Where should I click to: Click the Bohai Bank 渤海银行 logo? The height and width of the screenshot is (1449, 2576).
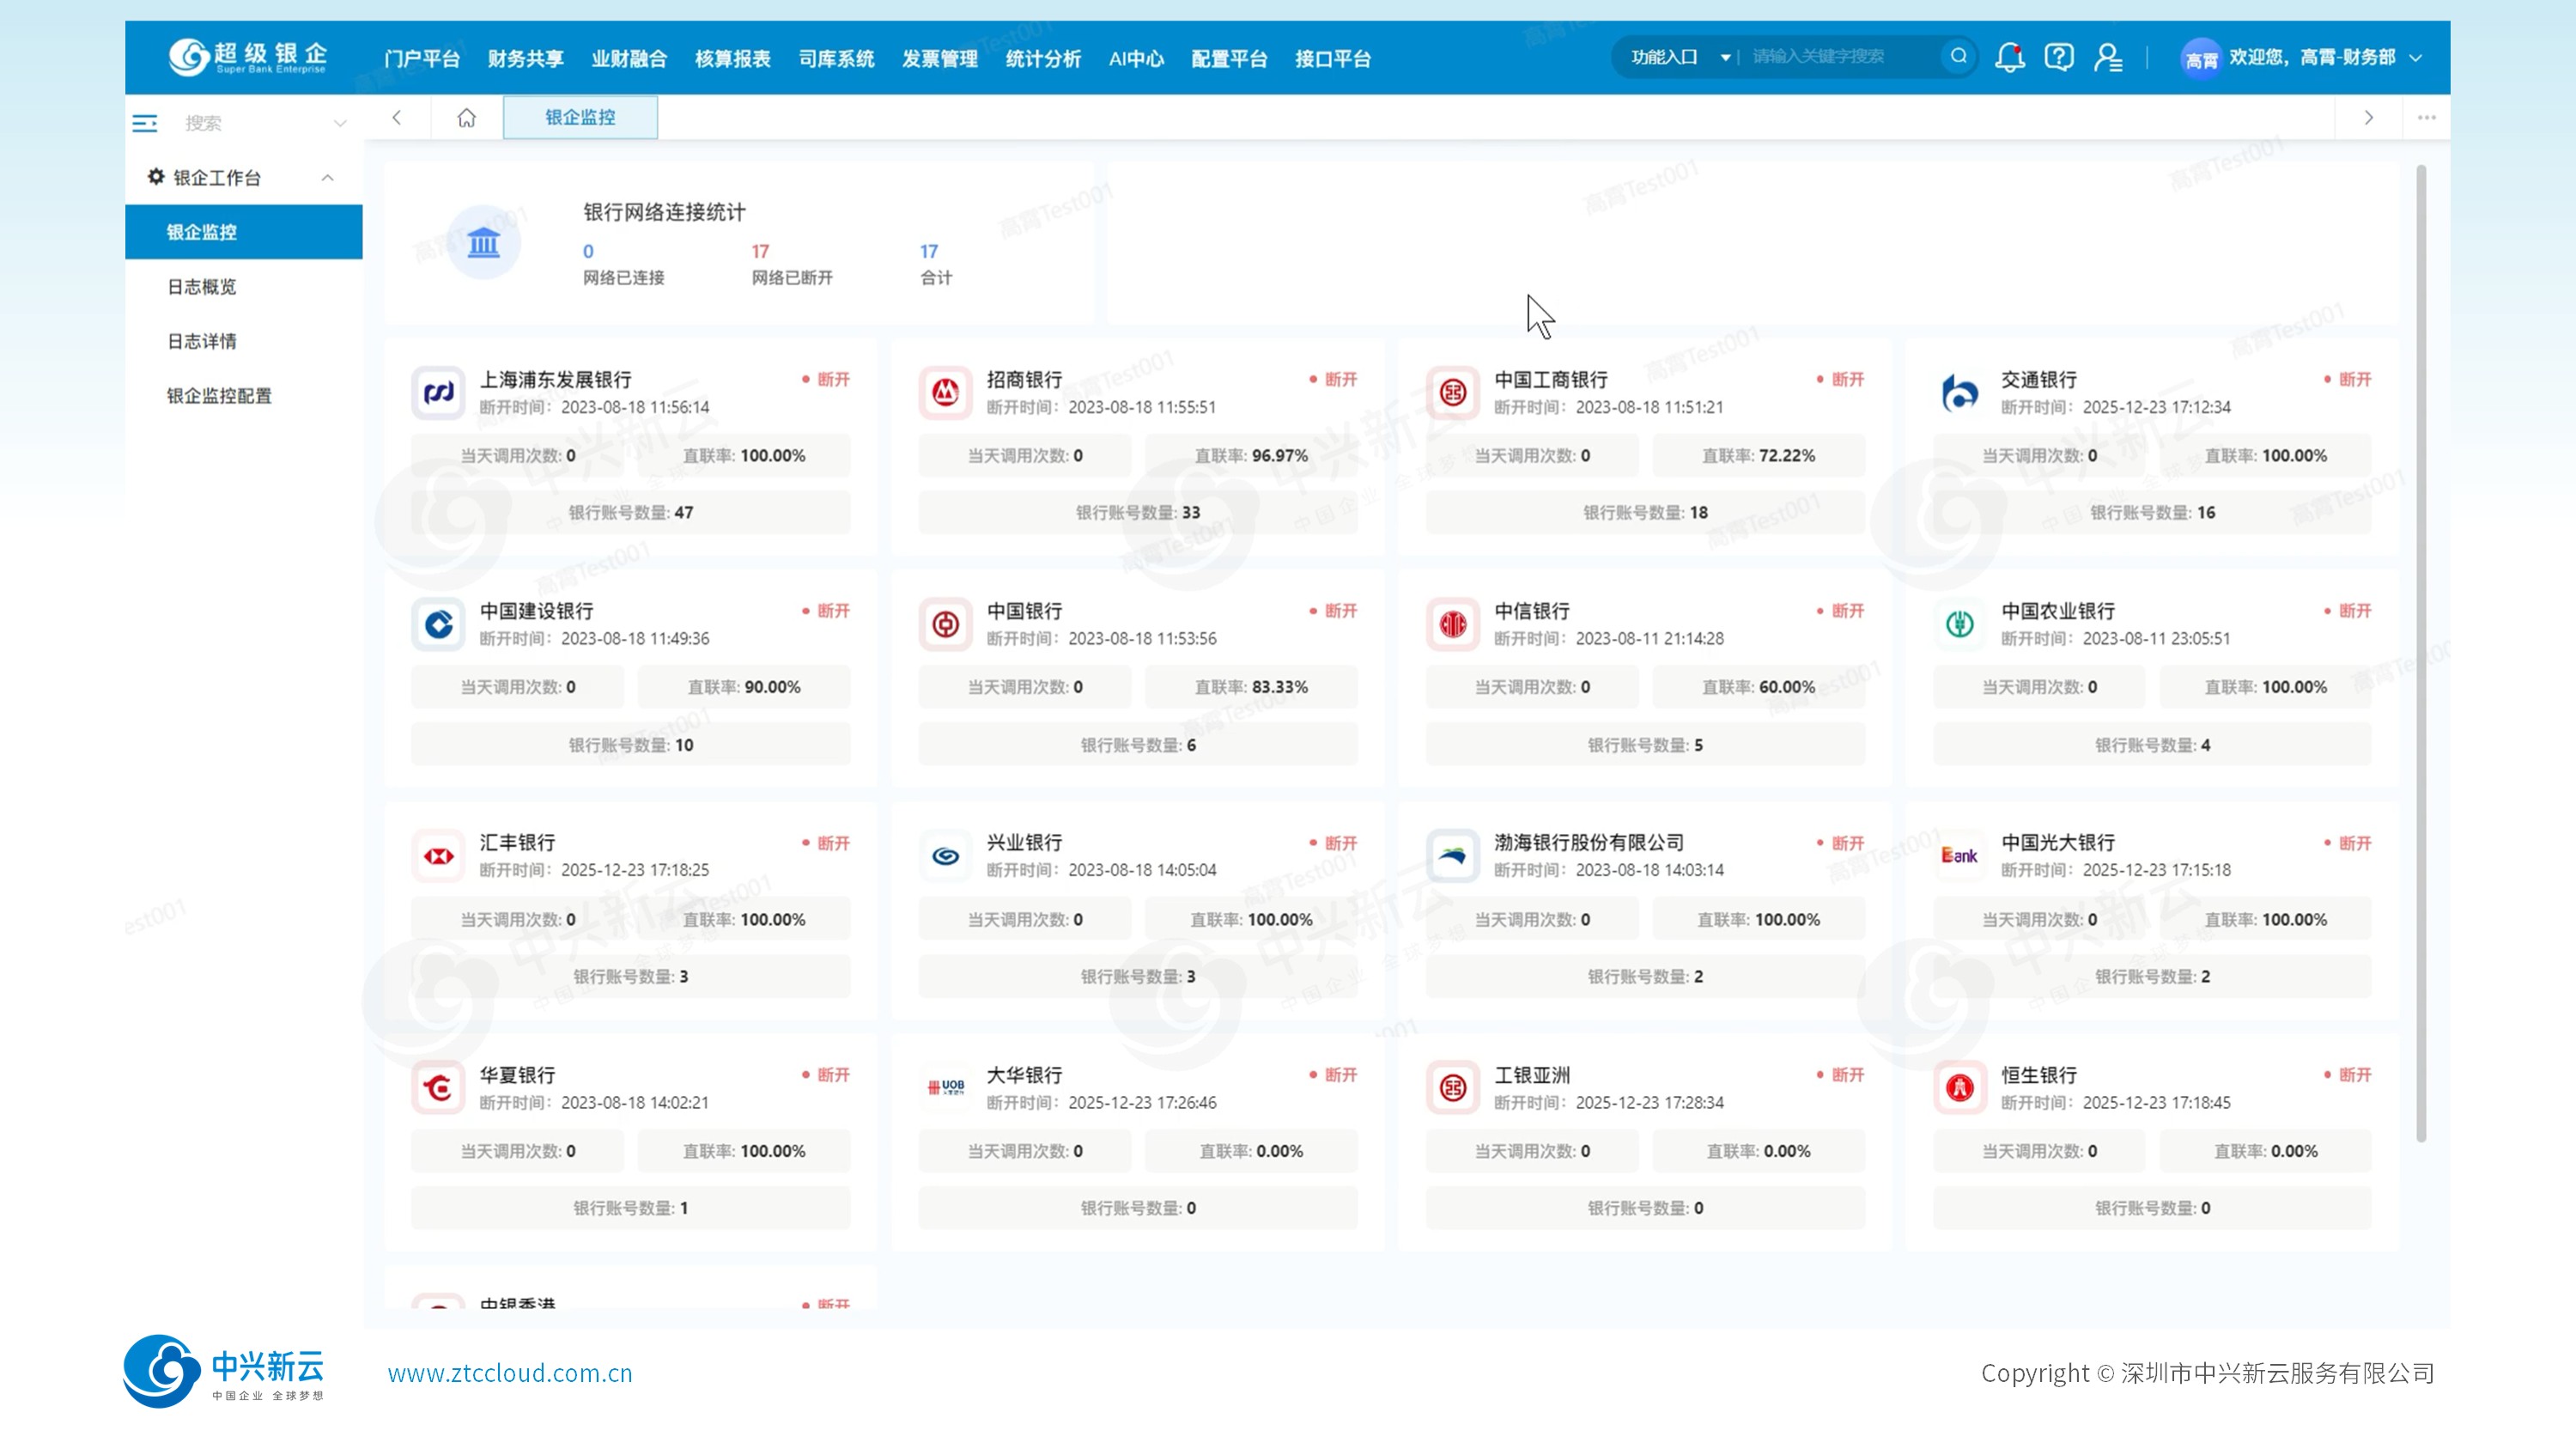pos(1452,856)
